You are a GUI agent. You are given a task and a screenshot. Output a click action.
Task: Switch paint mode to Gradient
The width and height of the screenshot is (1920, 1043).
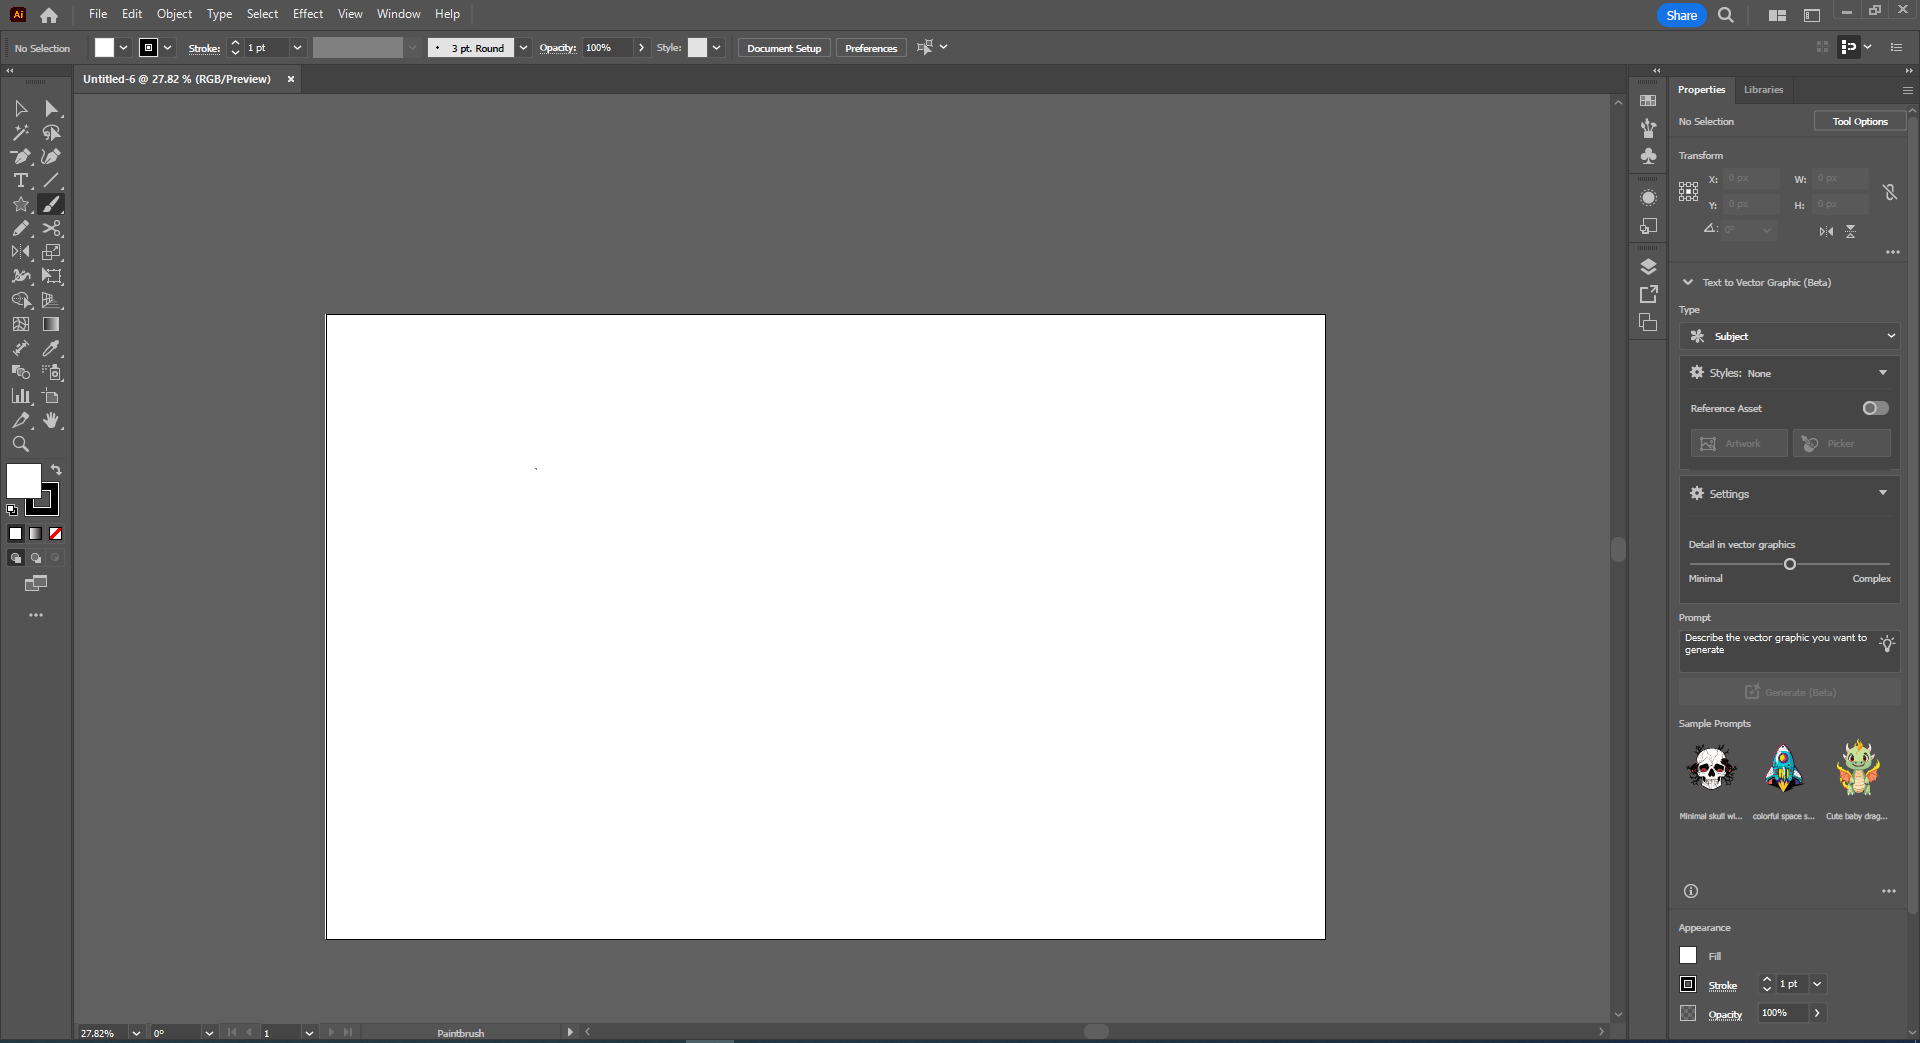pos(36,534)
